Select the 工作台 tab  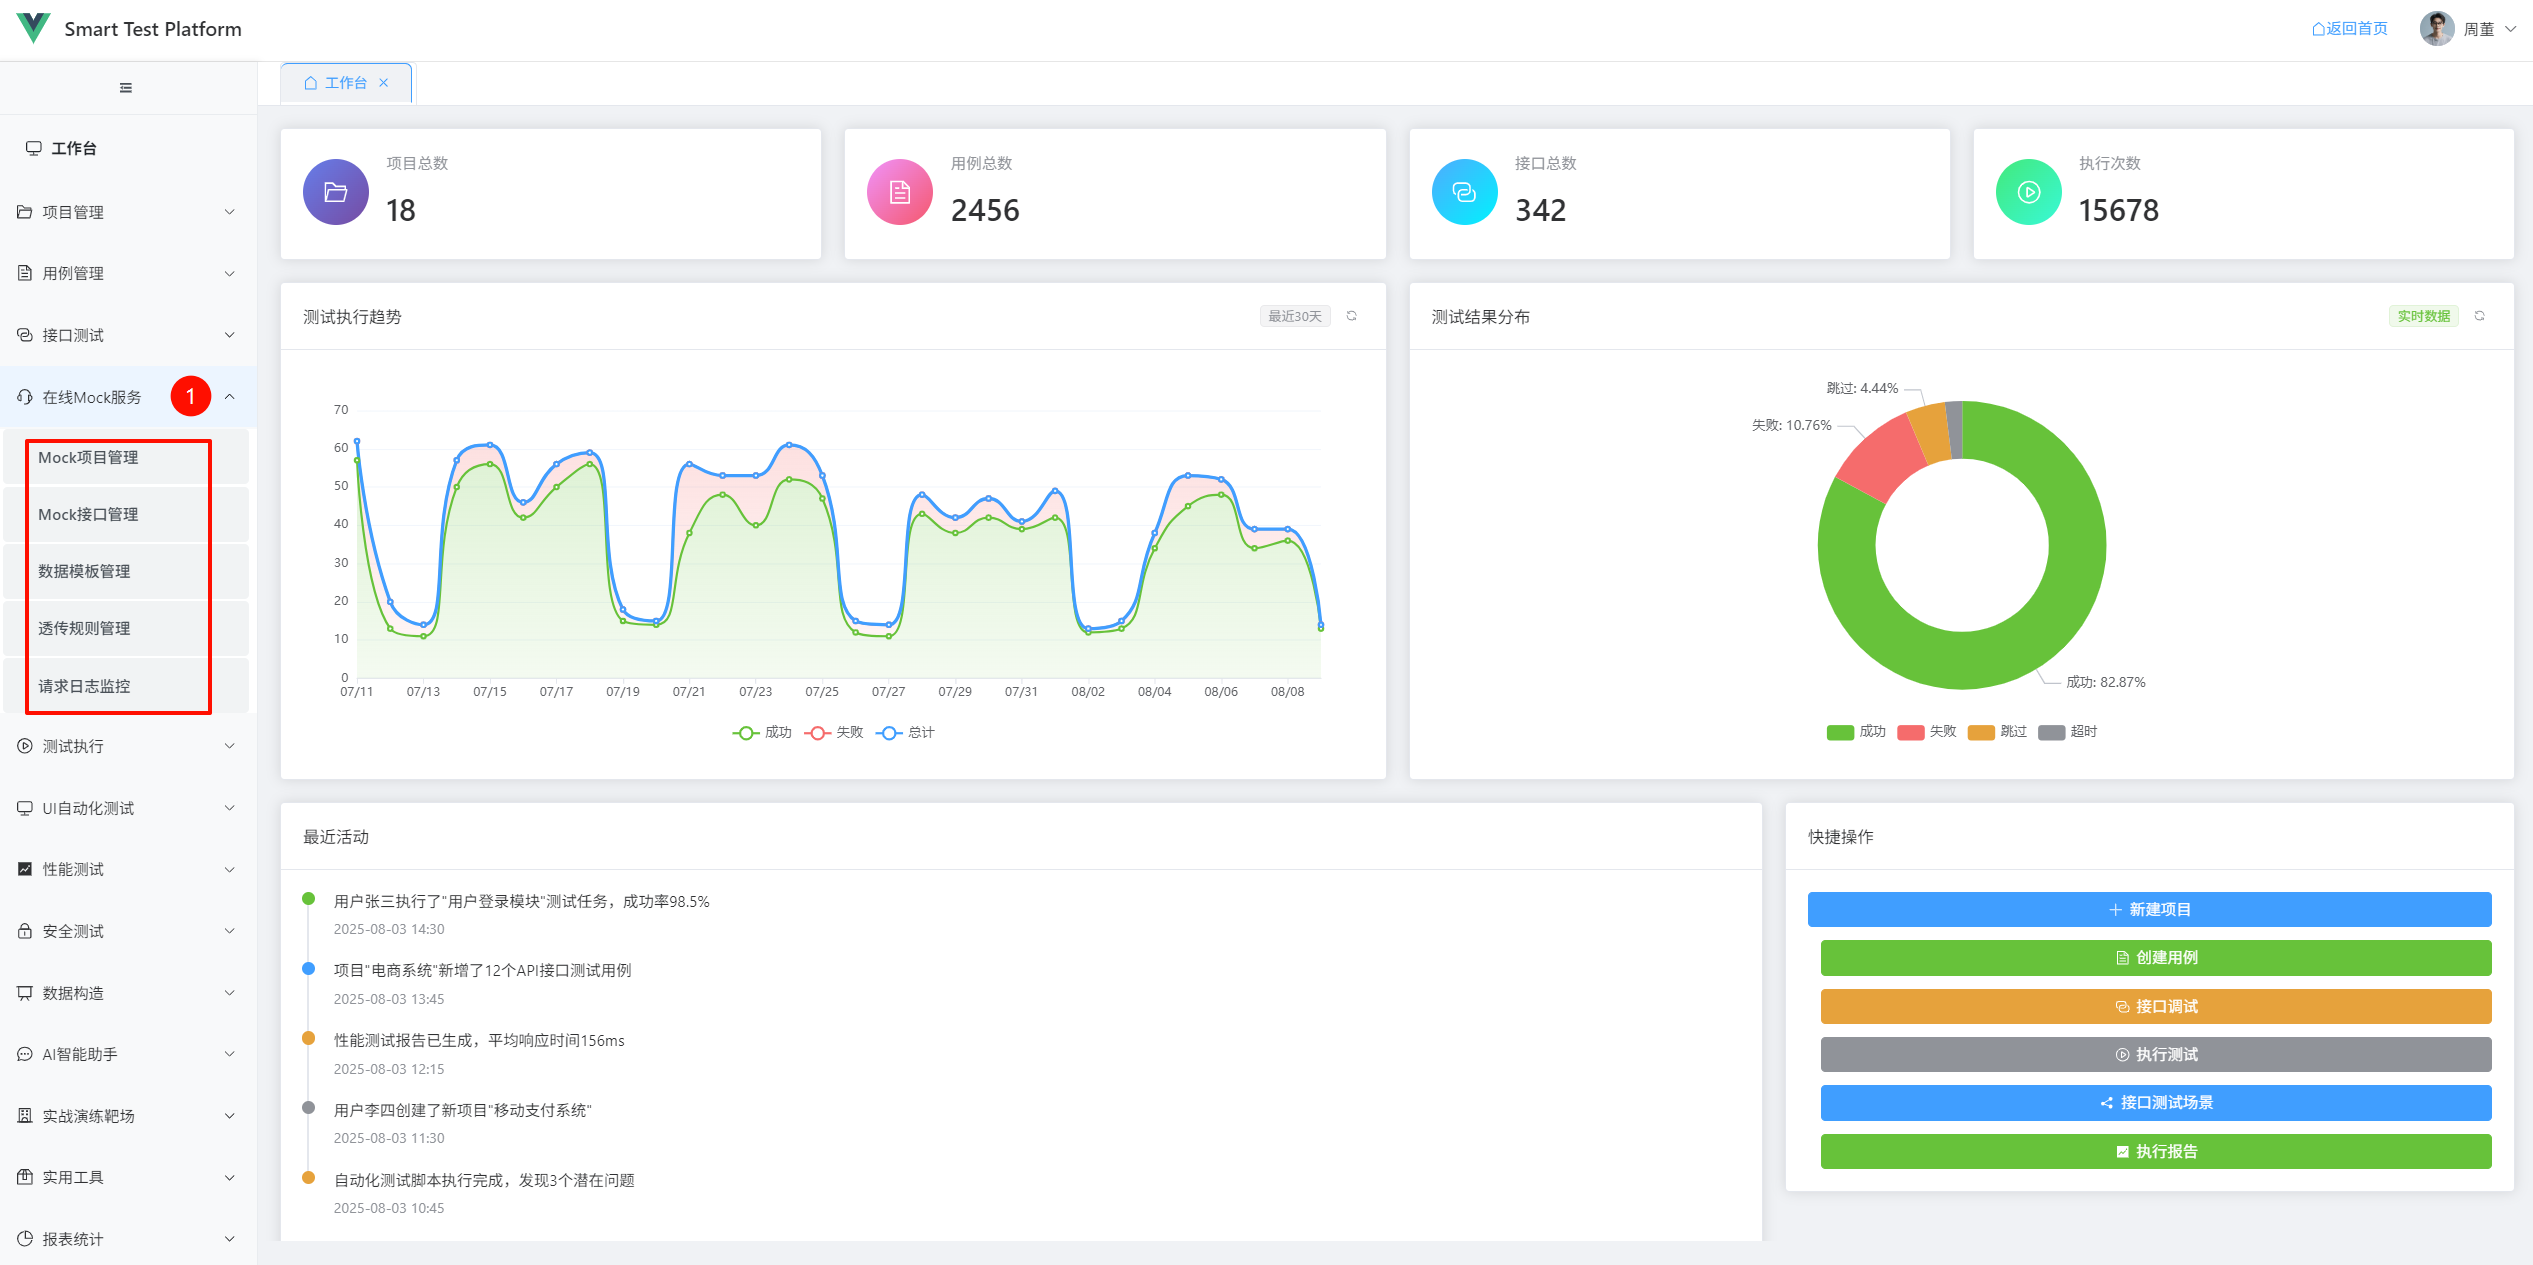(x=337, y=83)
